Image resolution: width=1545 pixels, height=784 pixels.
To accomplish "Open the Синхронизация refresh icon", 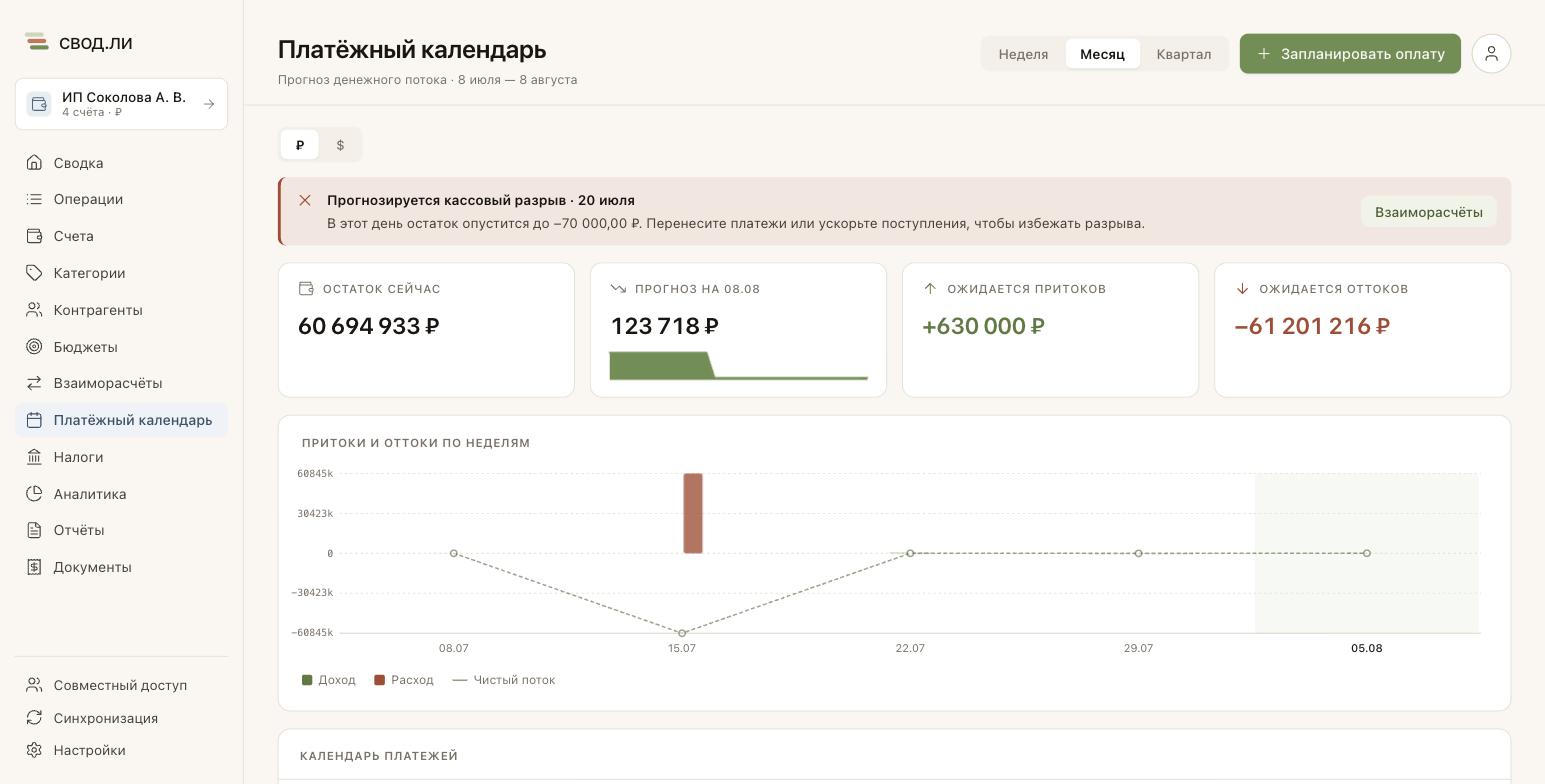I will [34, 718].
